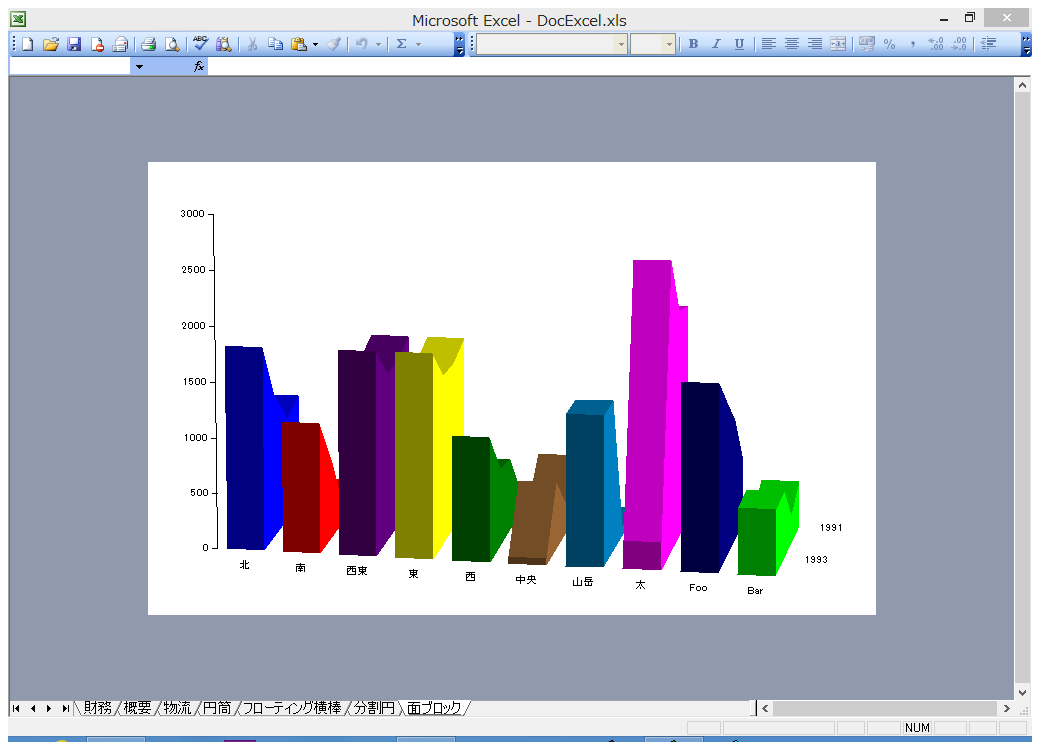Screen dimensions: 1038x742
Task: Toggle Bold formatting
Action: (693, 44)
